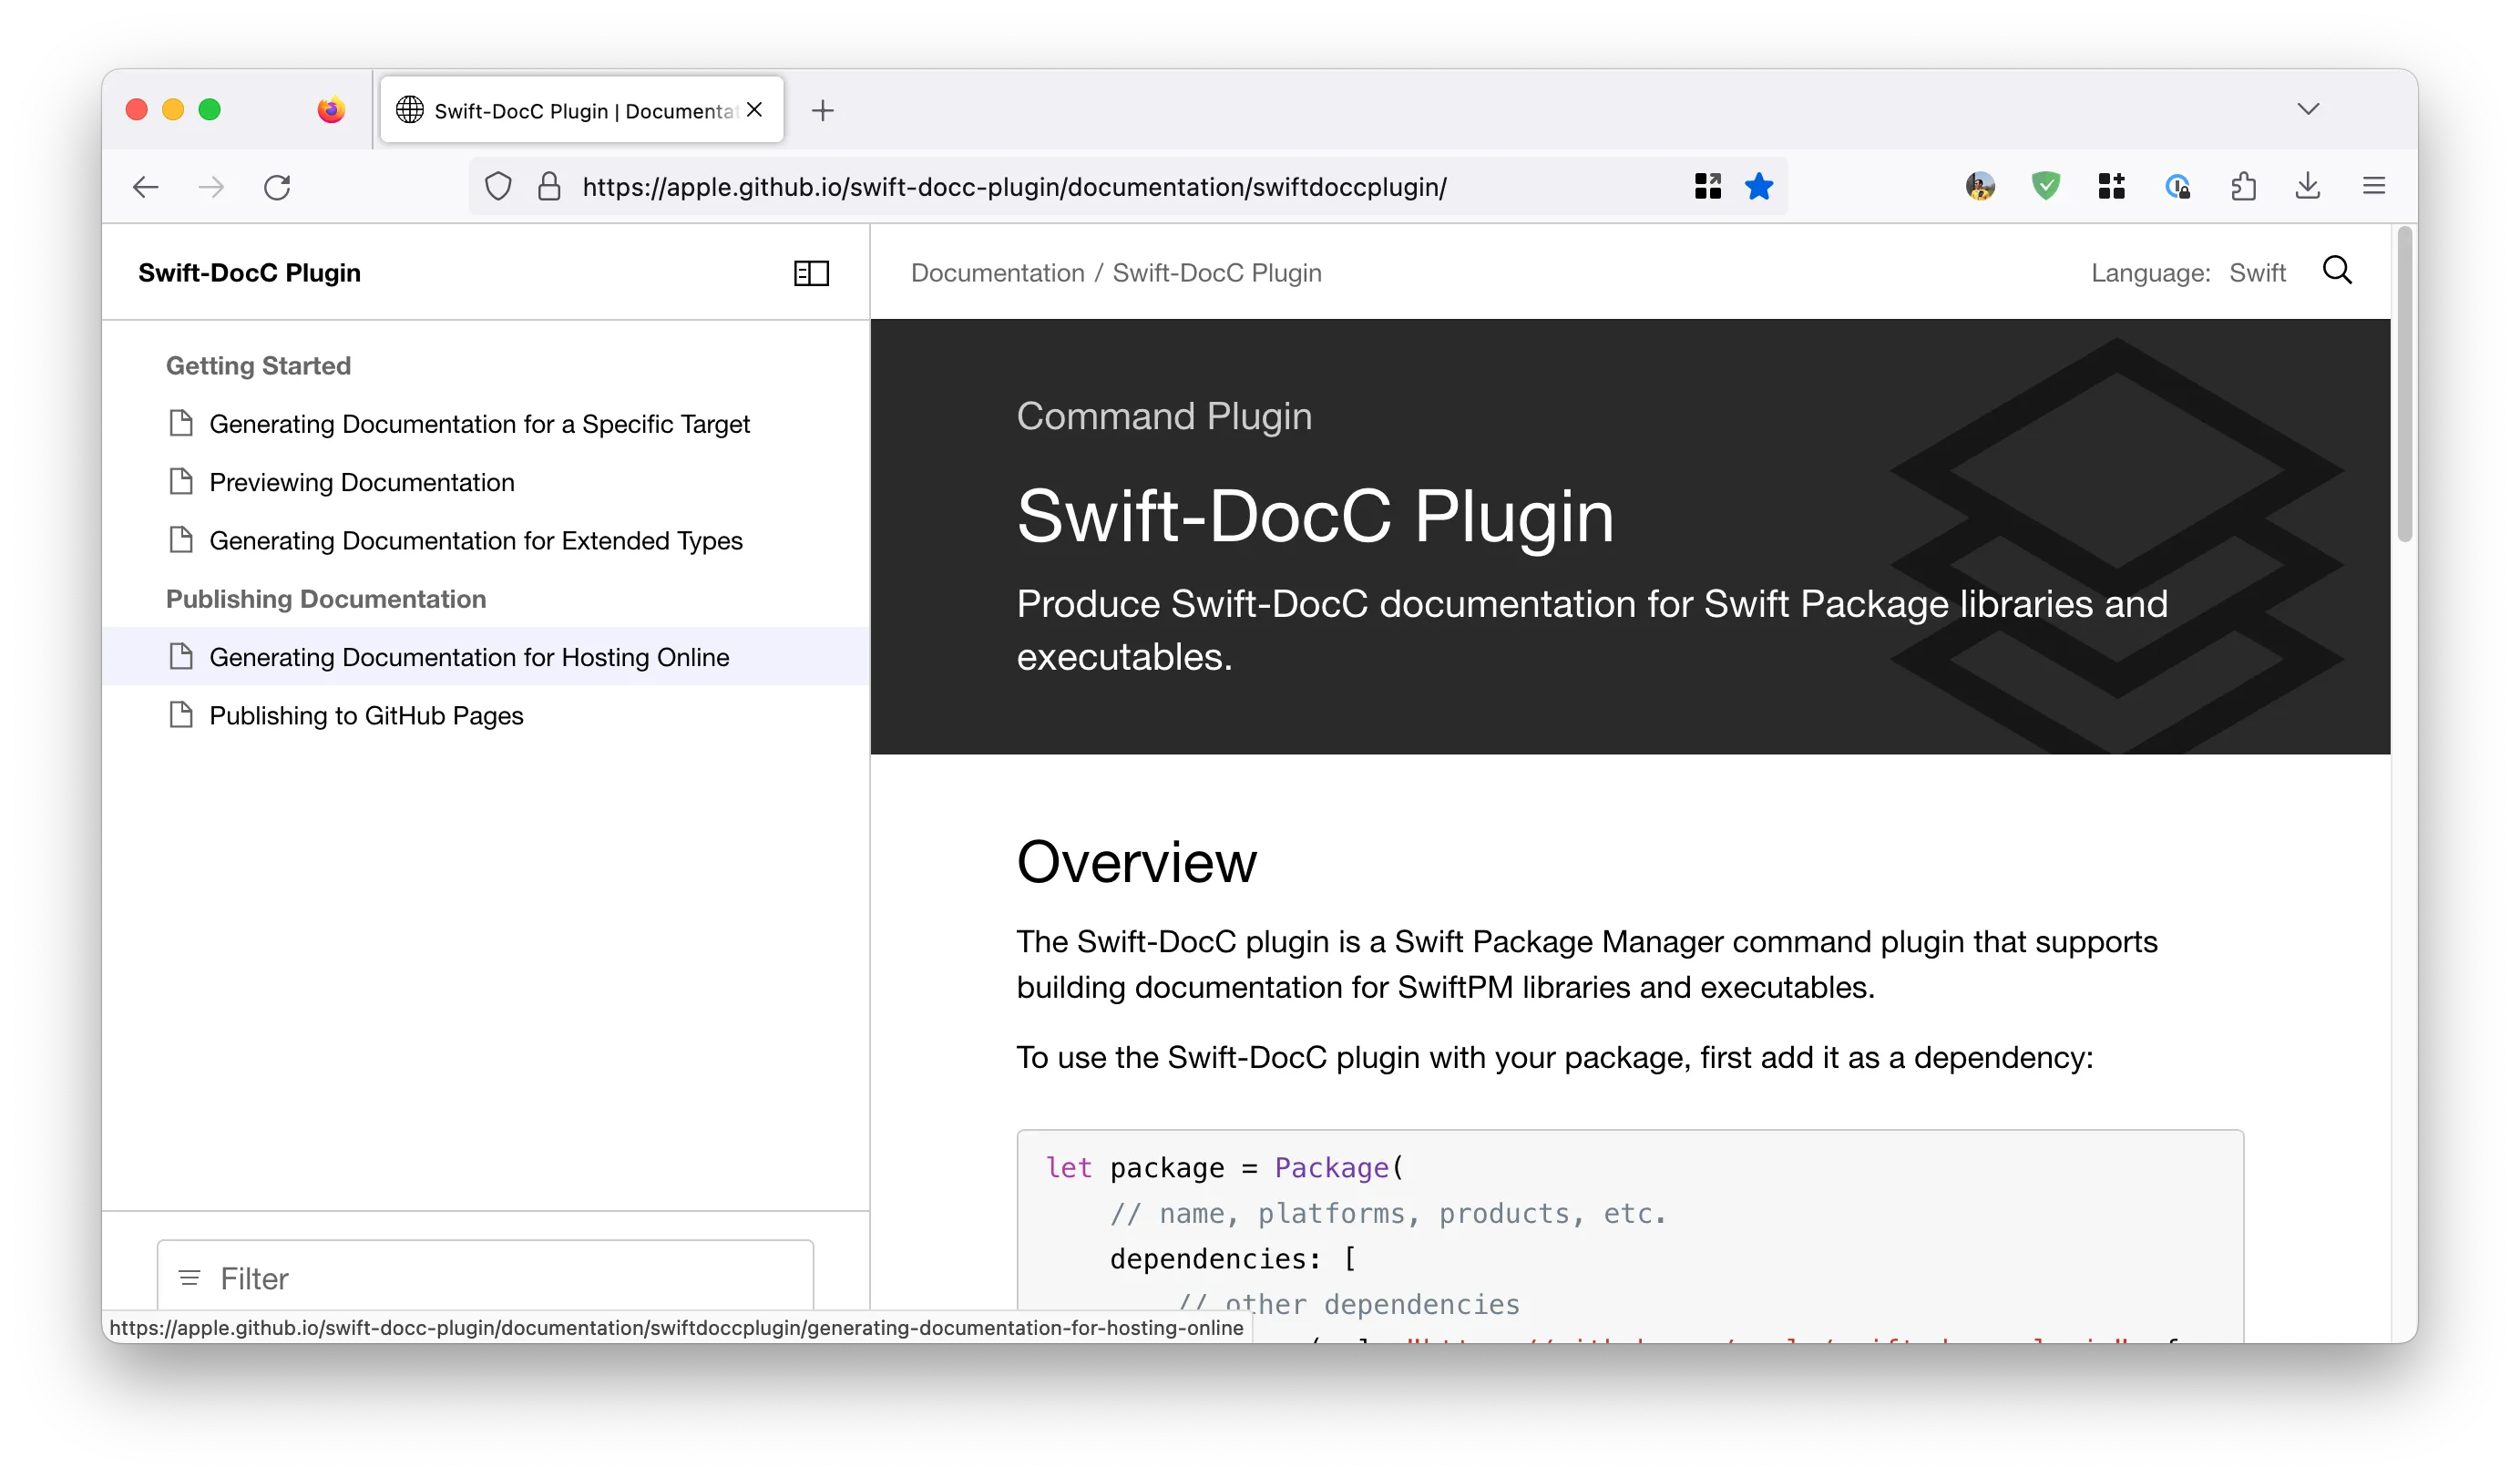Click the tracking protection shield icon
Viewport: 2520px width, 1478px height.
[x=498, y=187]
